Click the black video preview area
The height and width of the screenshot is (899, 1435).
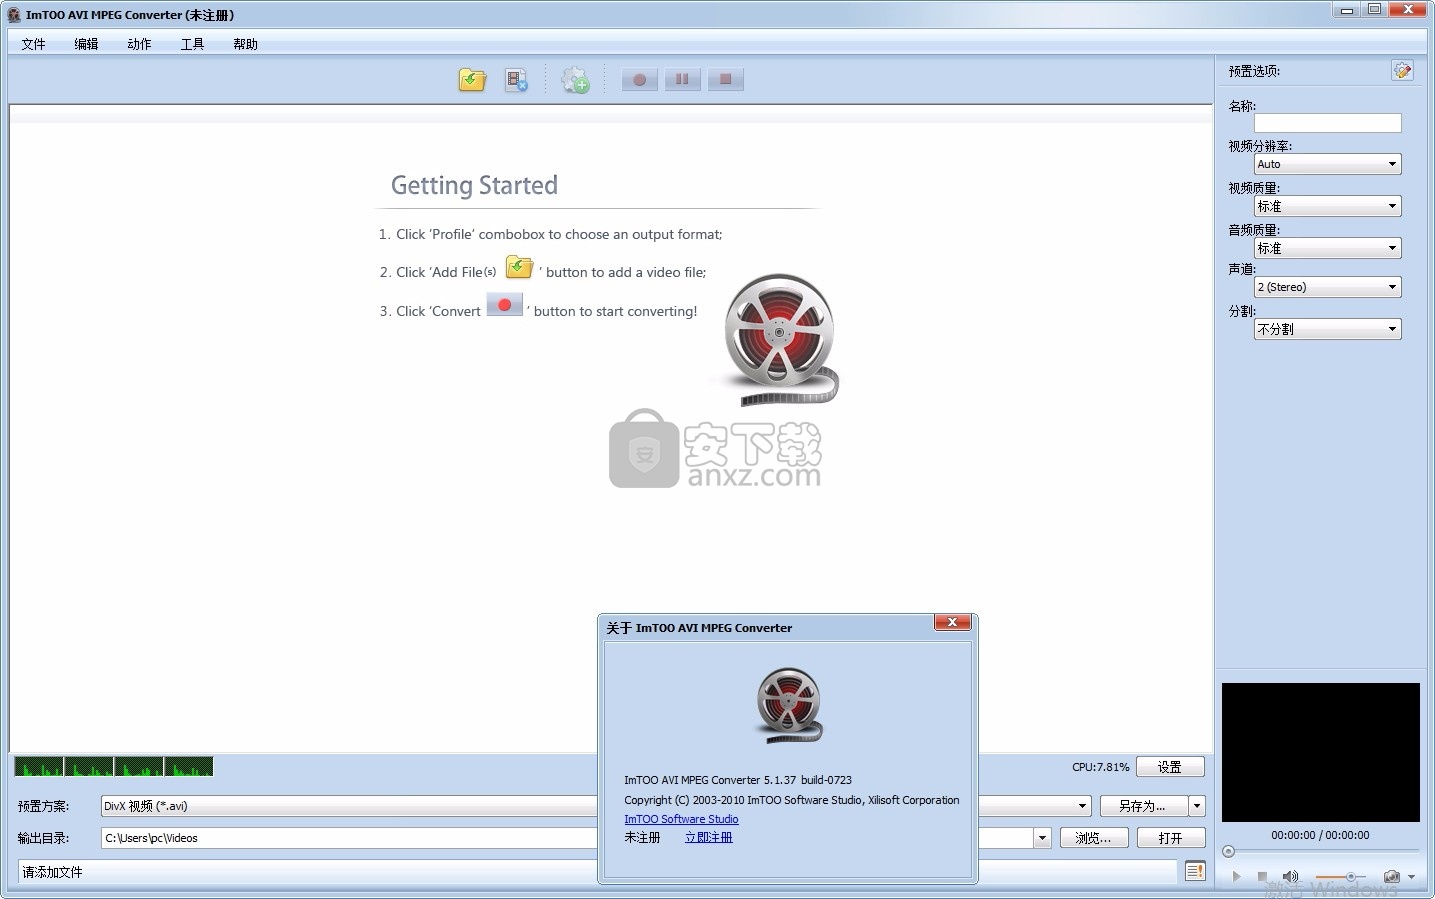[x=1321, y=752]
